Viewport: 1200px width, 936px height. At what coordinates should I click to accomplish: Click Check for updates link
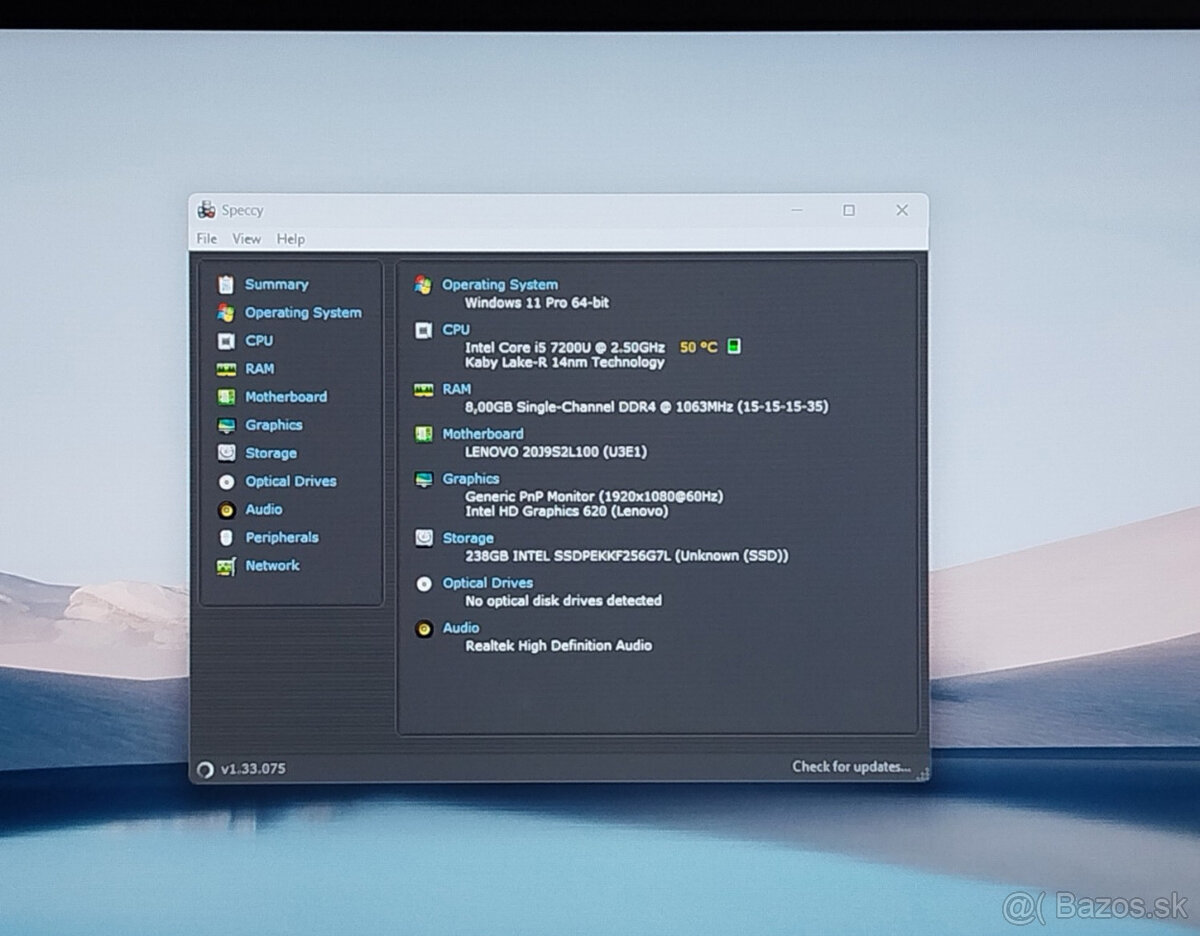click(851, 767)
